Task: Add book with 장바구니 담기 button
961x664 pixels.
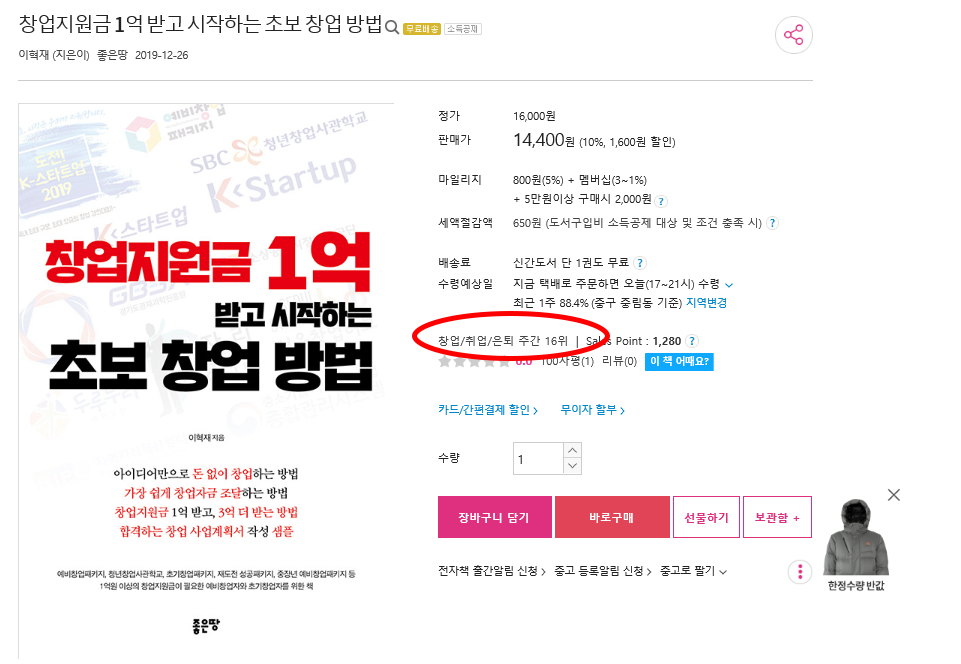Action: click(495, 517)
